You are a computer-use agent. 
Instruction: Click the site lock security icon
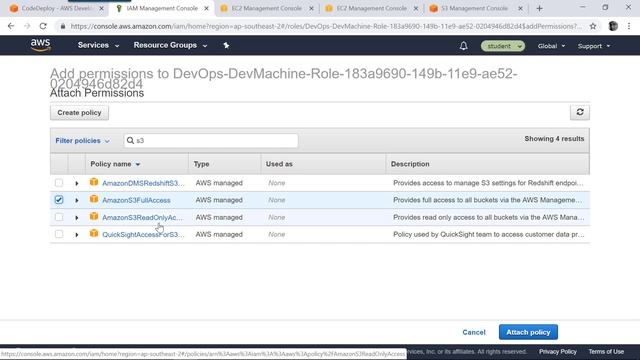point(63,27)
